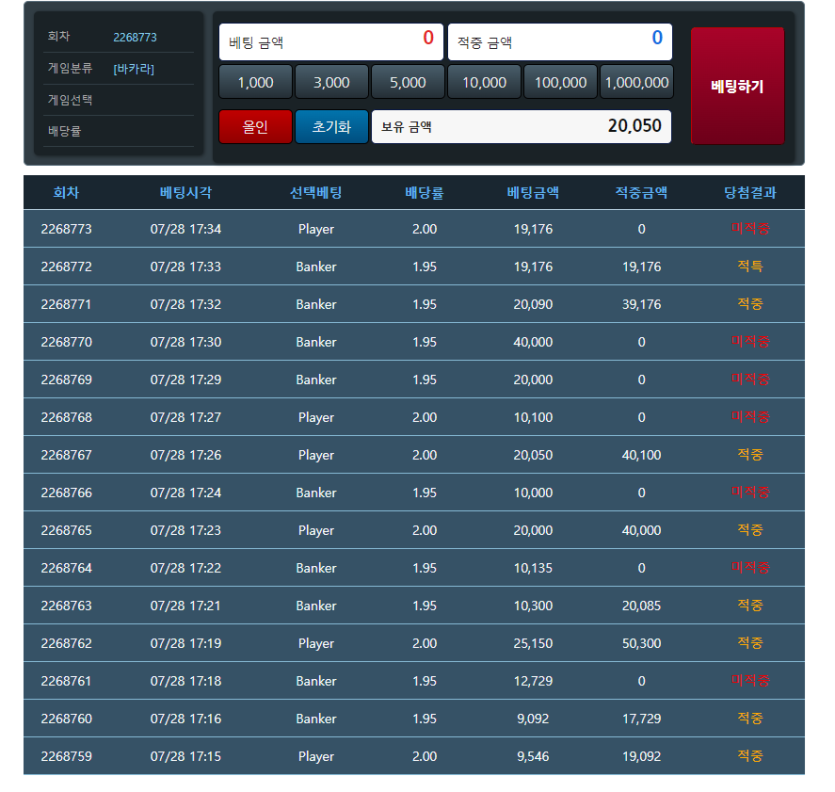Click the 당첨결과 column header
Image resolution: width=835 pixels, height=792 pixels.
[x=750, y=192]
